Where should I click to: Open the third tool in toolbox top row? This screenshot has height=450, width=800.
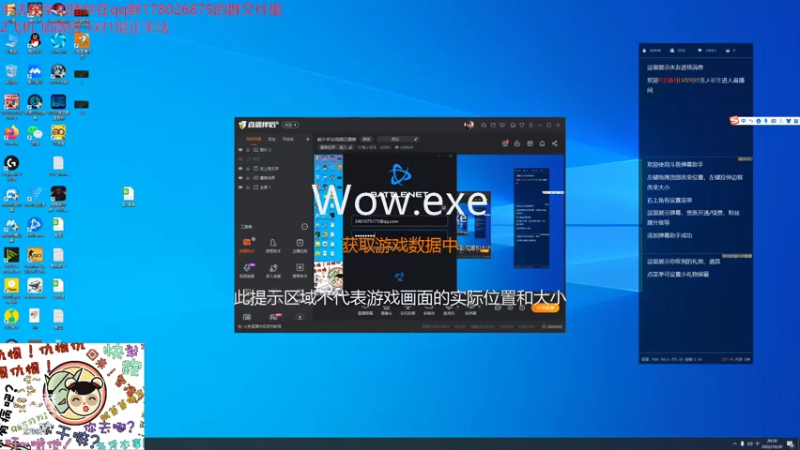point(299,245)
